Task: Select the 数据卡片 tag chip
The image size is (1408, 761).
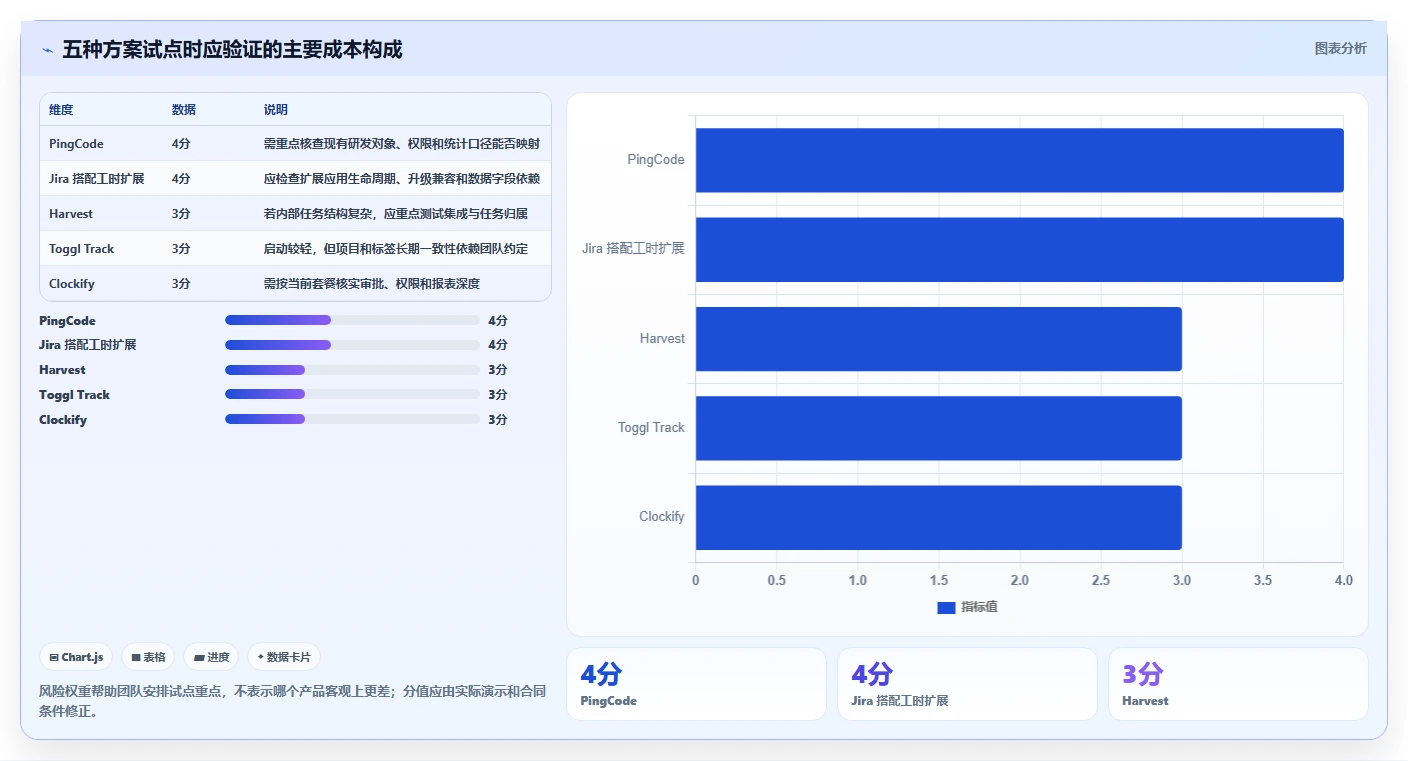Action: tap(284, 657)
